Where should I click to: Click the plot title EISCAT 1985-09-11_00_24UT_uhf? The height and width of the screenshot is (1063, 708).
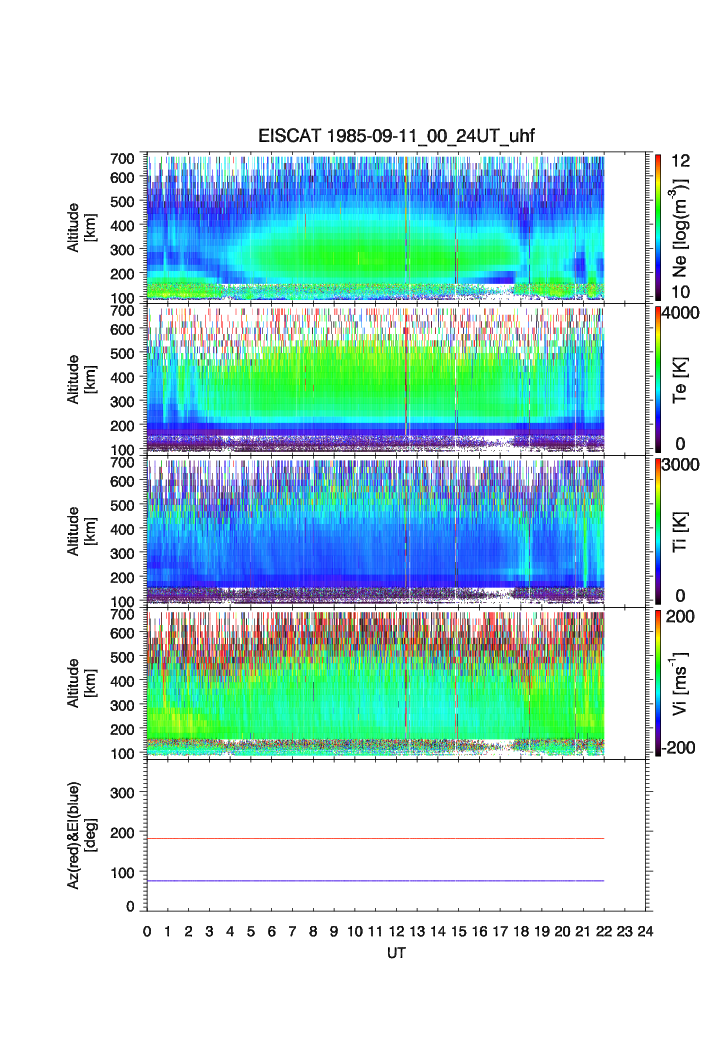click(x=397, y=137)
